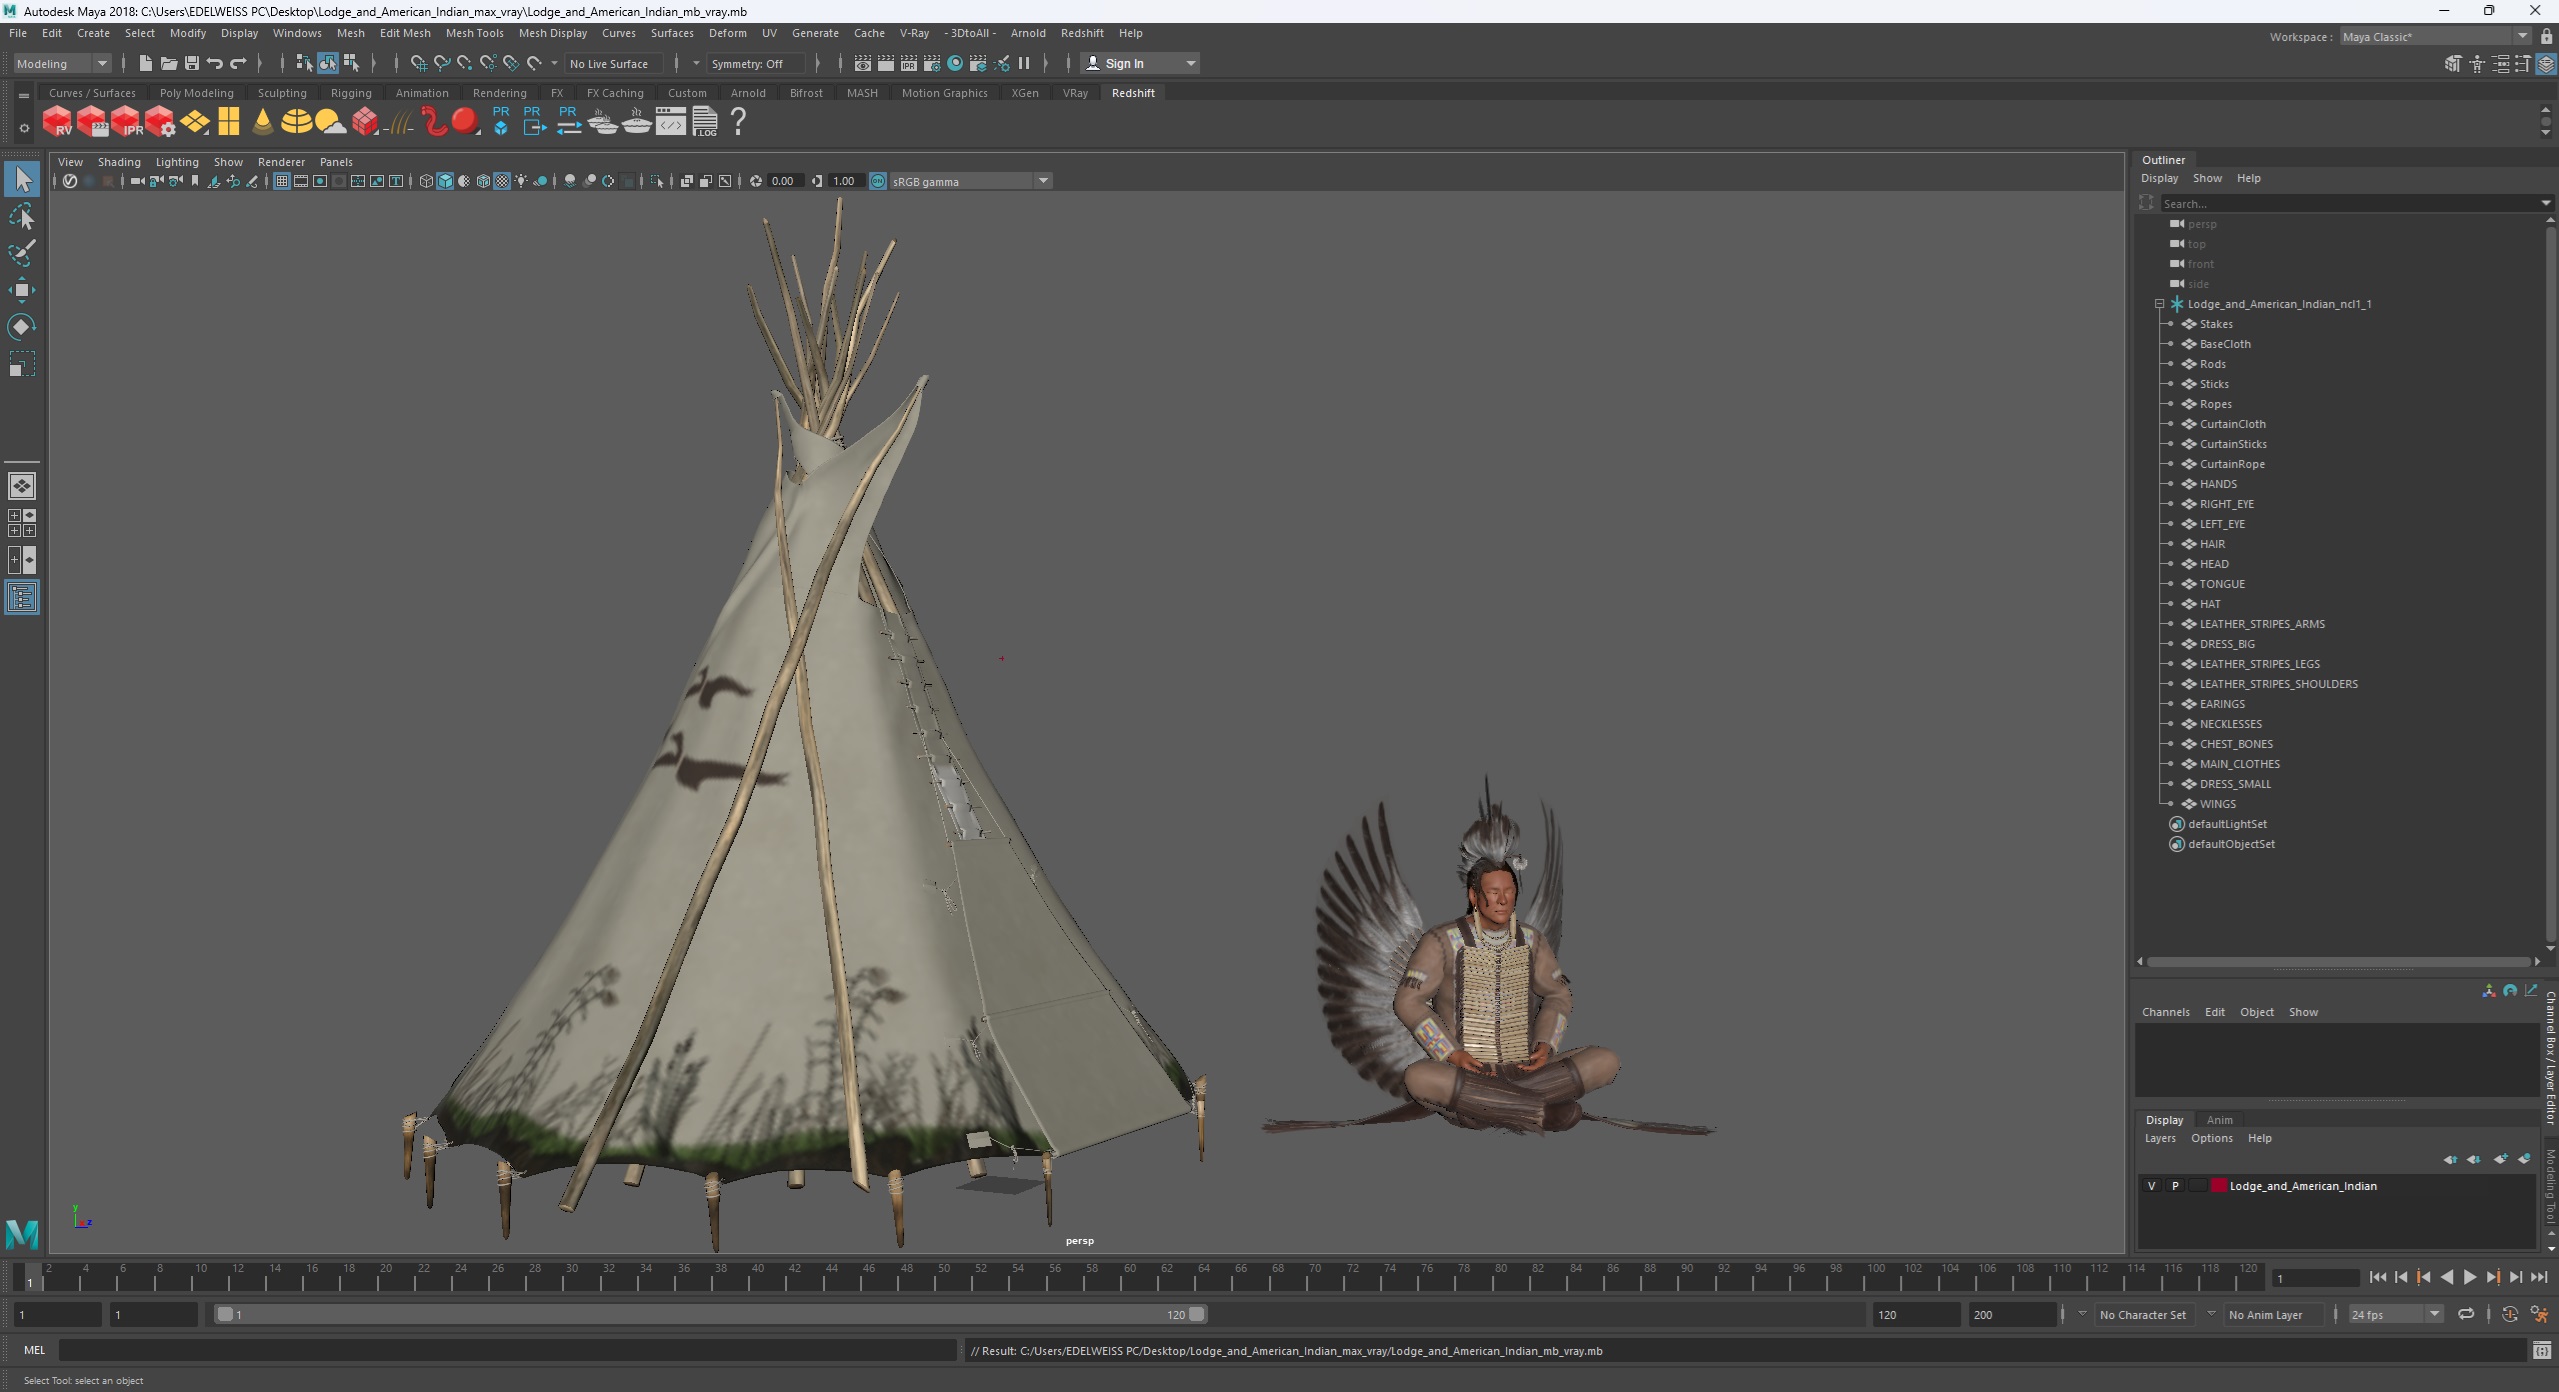This screenshot has height=1392, width=2559.
Task: Click the Redshift RV render view icon
Action: click(x=57, y=122)
